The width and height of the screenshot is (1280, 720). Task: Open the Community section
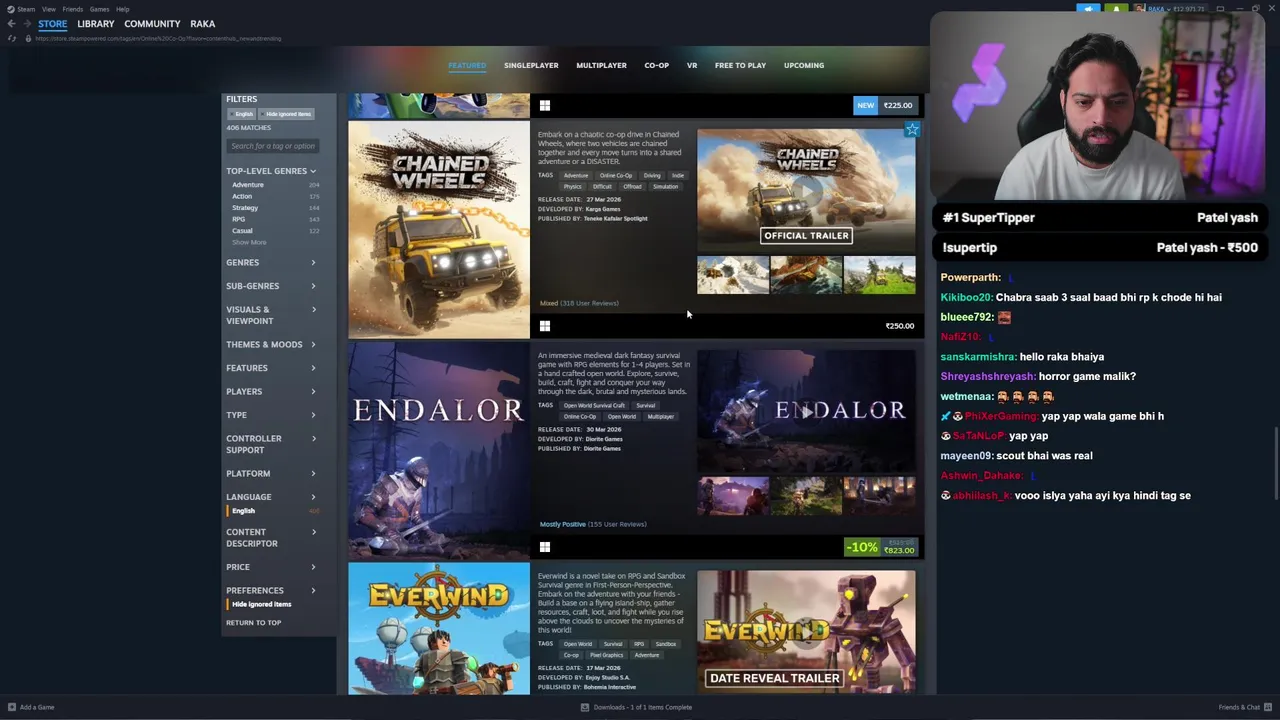click(x=152, y=23)
